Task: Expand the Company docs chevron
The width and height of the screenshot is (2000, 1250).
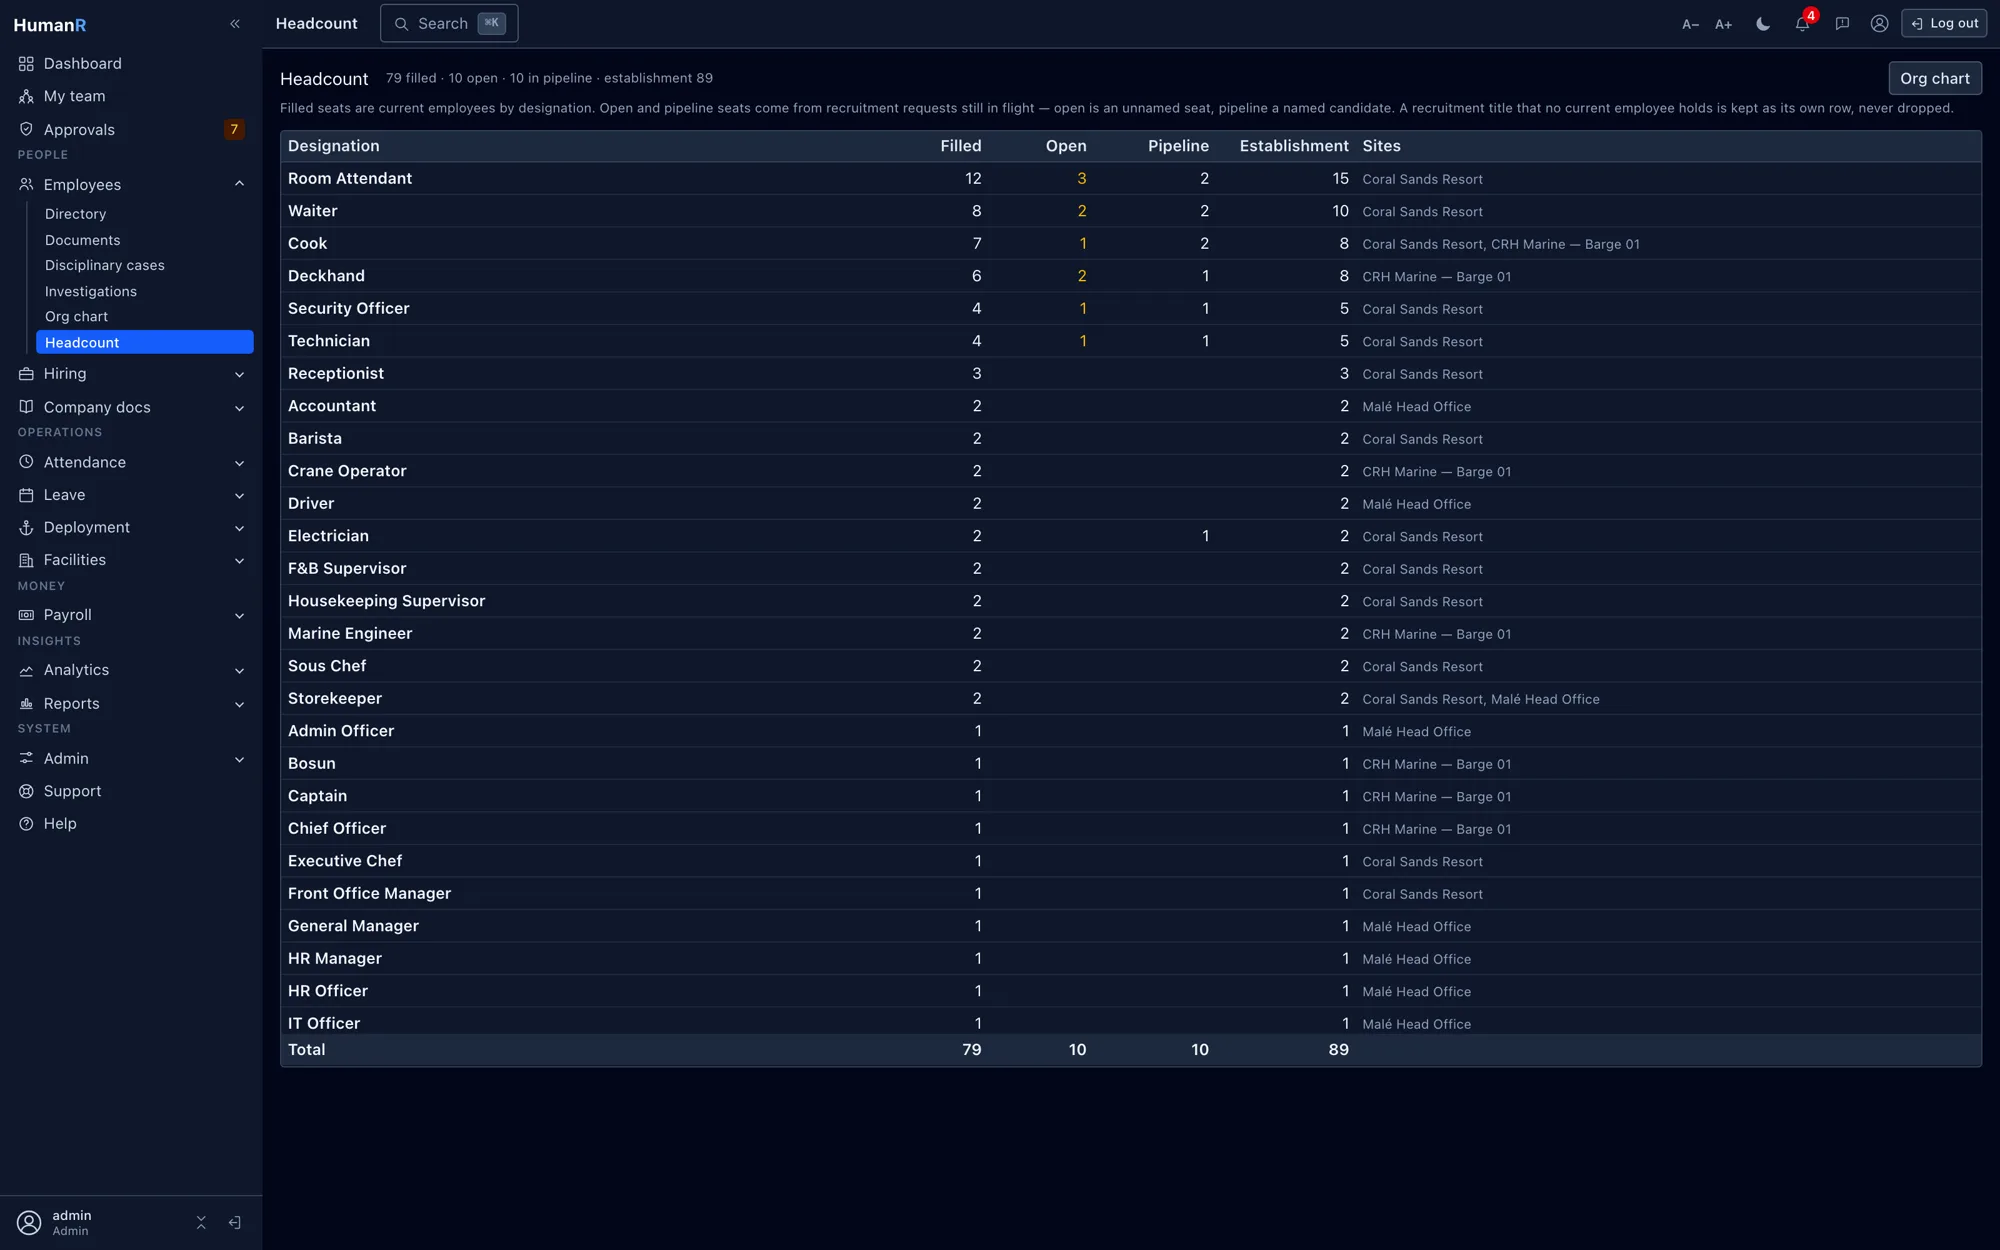Action: click(x=239, y=408)
